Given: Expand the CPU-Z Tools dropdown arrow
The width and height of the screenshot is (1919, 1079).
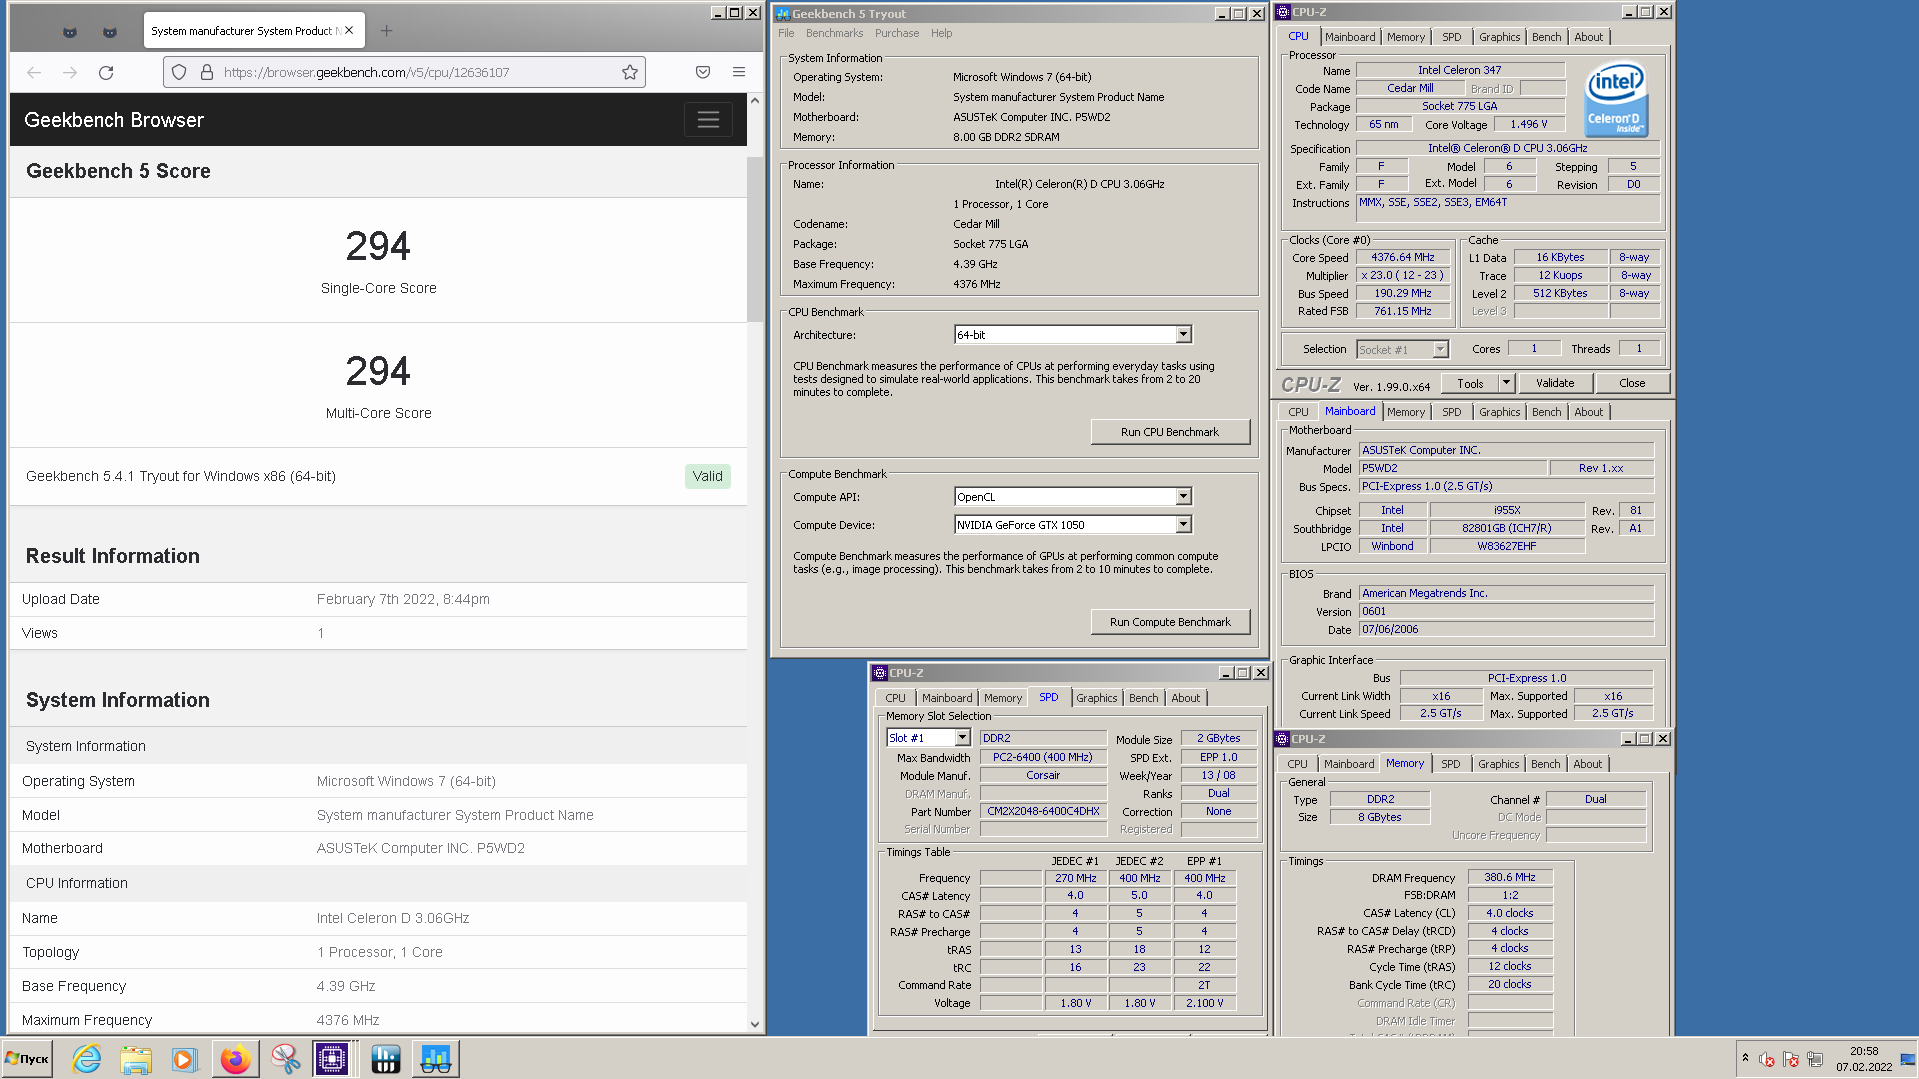Looking at the screenshot, I should point(1506,383).
